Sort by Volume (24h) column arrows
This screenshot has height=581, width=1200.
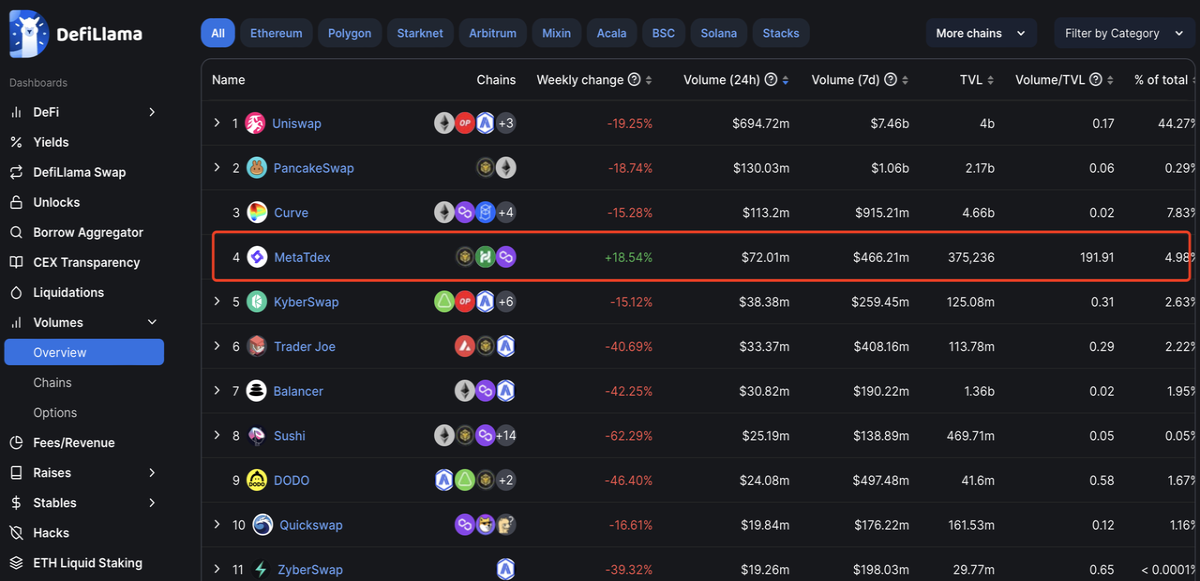point(785,80)
